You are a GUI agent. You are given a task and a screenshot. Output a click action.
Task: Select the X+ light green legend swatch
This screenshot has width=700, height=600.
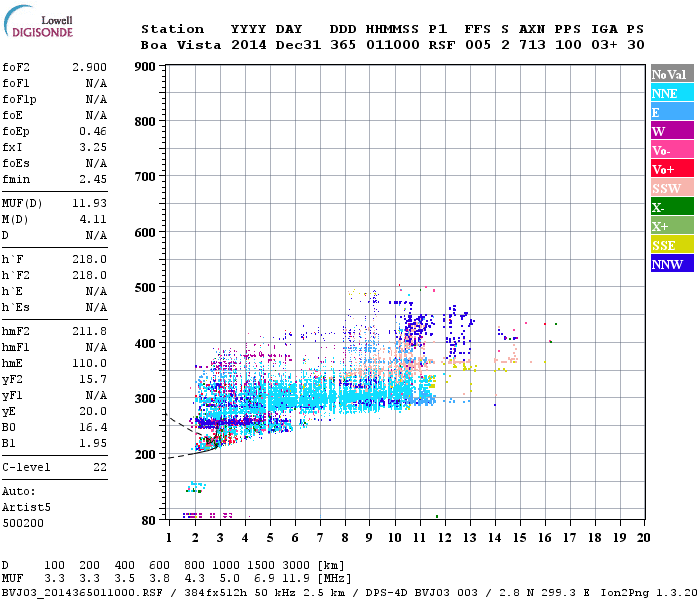tap(672, 225)
